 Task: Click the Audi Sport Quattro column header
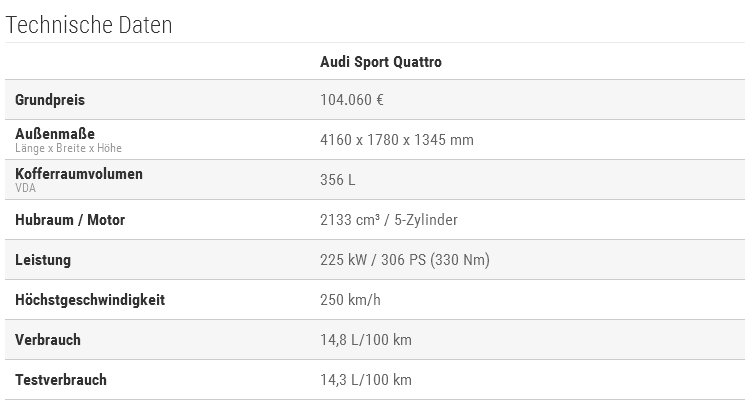tap(380, 62)
